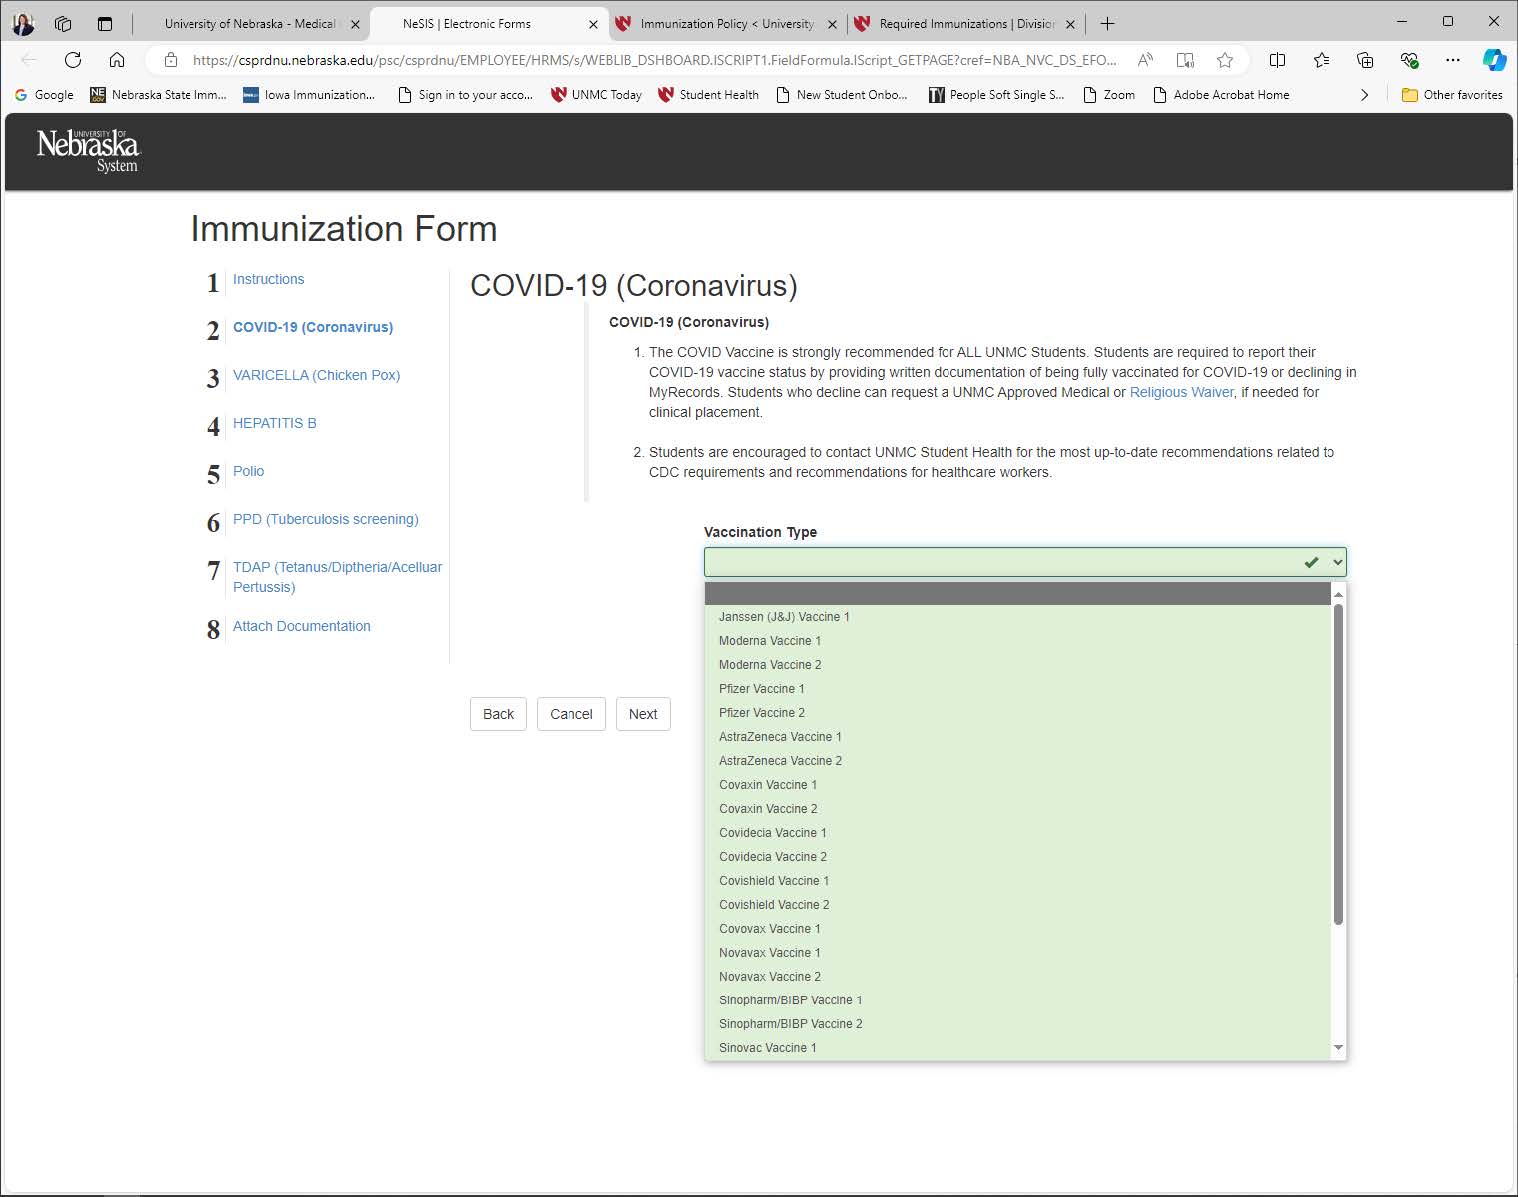Add this page to a Collection
The width and height of the screenshot is (1518, 1197).
point(1364,60)
